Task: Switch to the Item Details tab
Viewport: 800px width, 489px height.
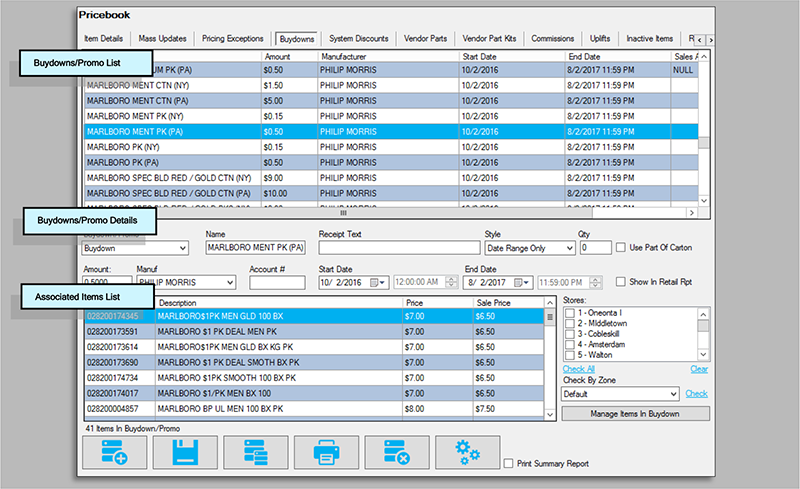Action: click(x=104, y=39)
